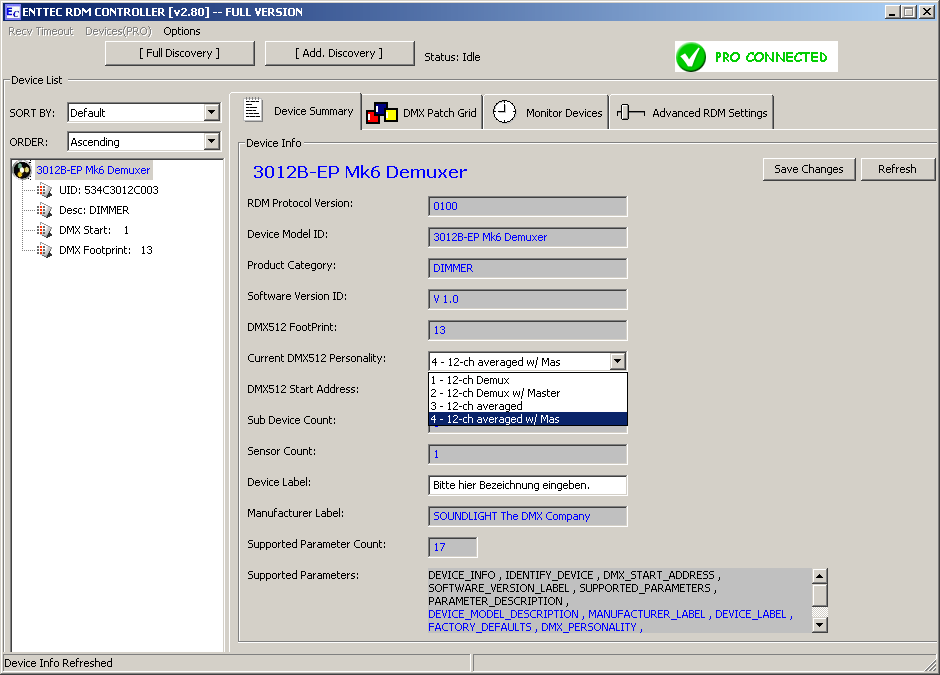Viewport: 940px width, 675px height.
Task: Click the Refresh button
Action: point(897,169)
